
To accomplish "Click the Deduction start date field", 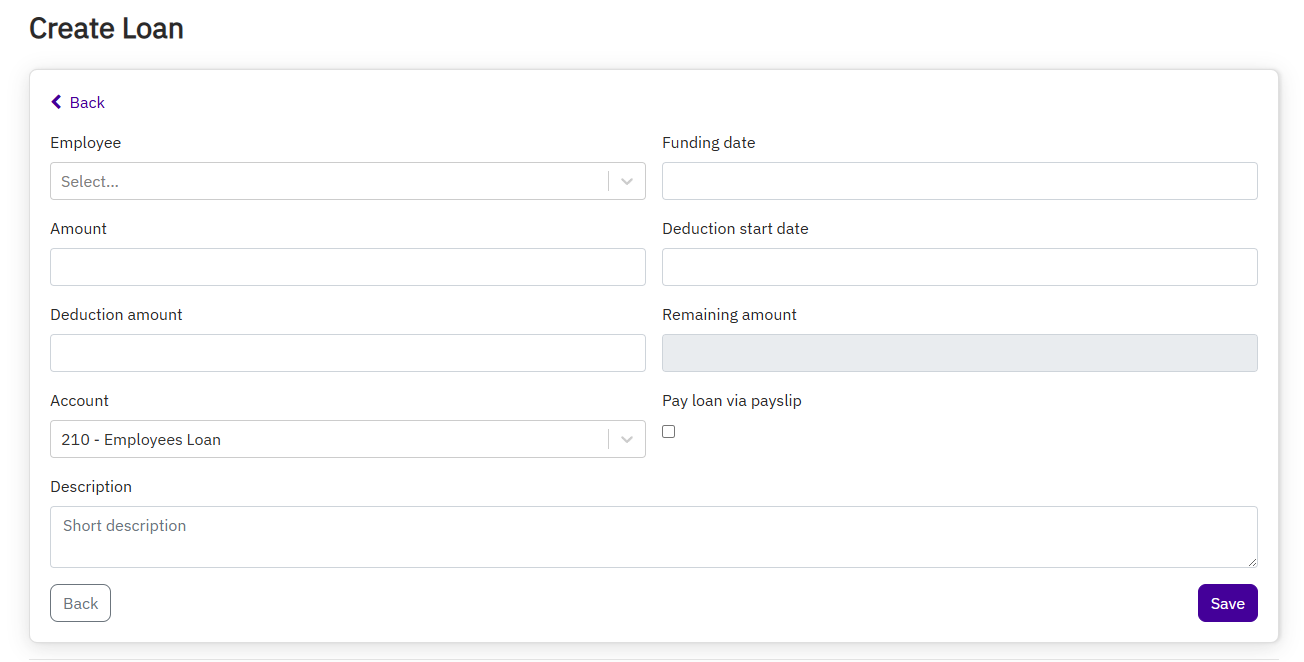I will [x=959, y=267].
